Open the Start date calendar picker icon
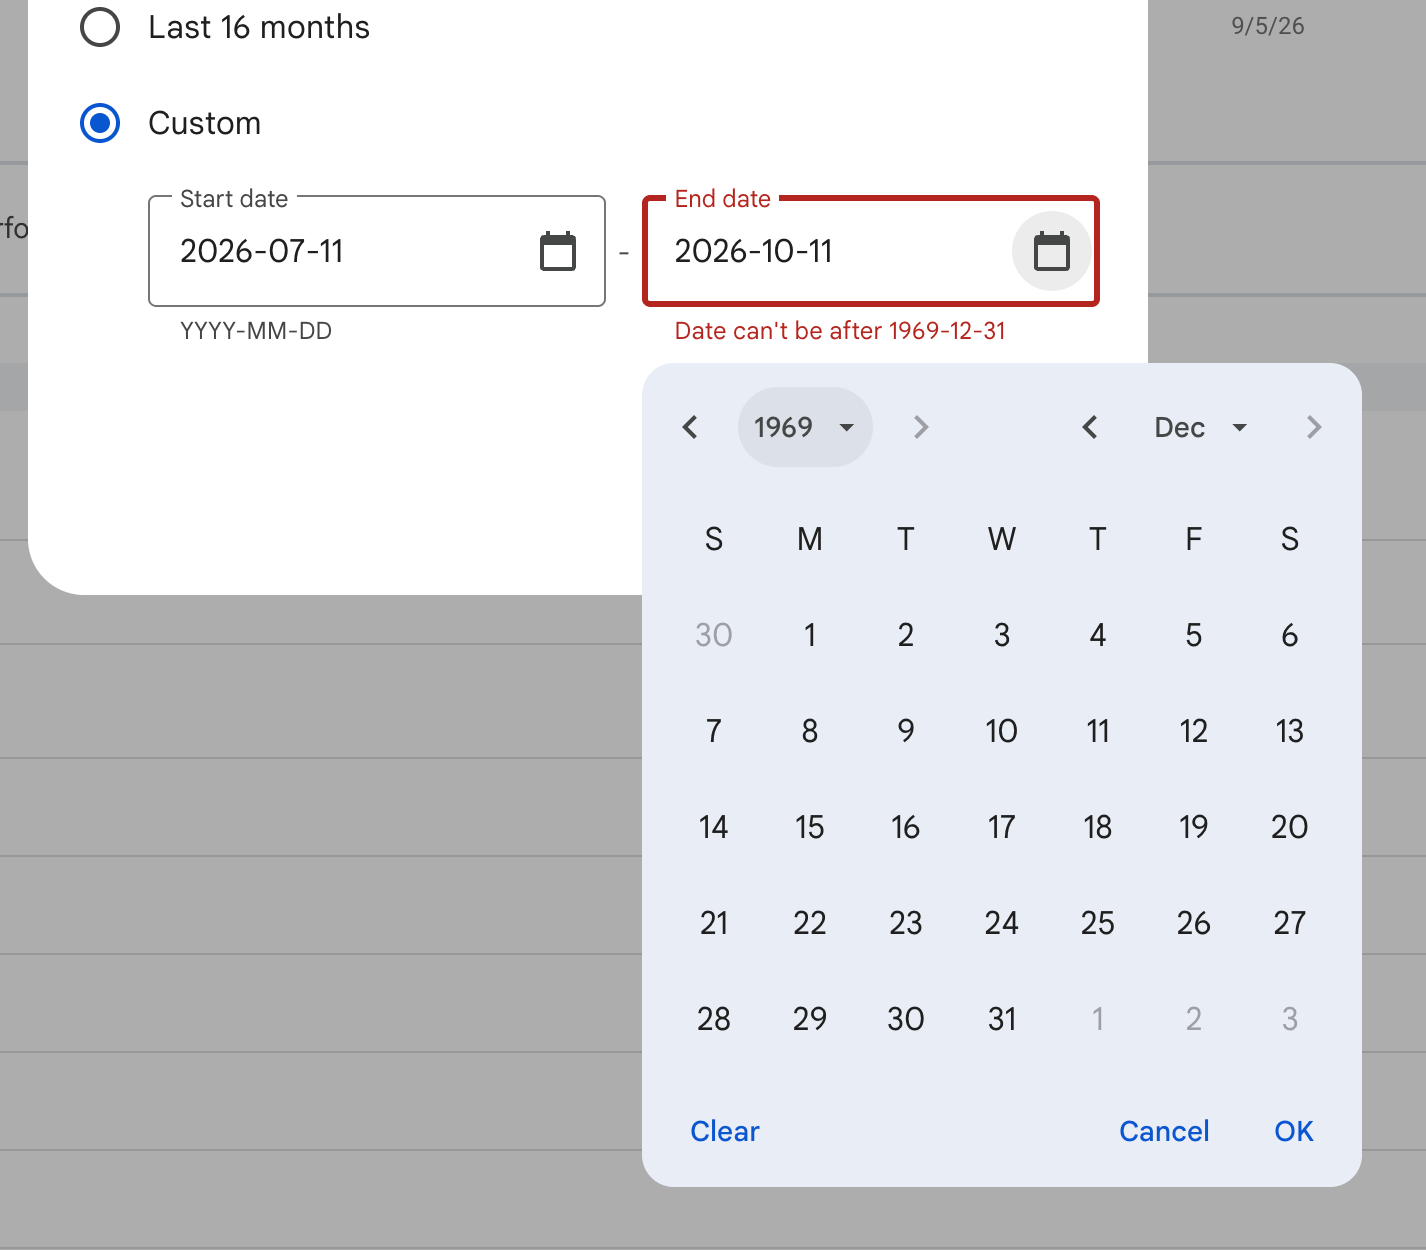 pyautogui.click(x=558, y=251)
